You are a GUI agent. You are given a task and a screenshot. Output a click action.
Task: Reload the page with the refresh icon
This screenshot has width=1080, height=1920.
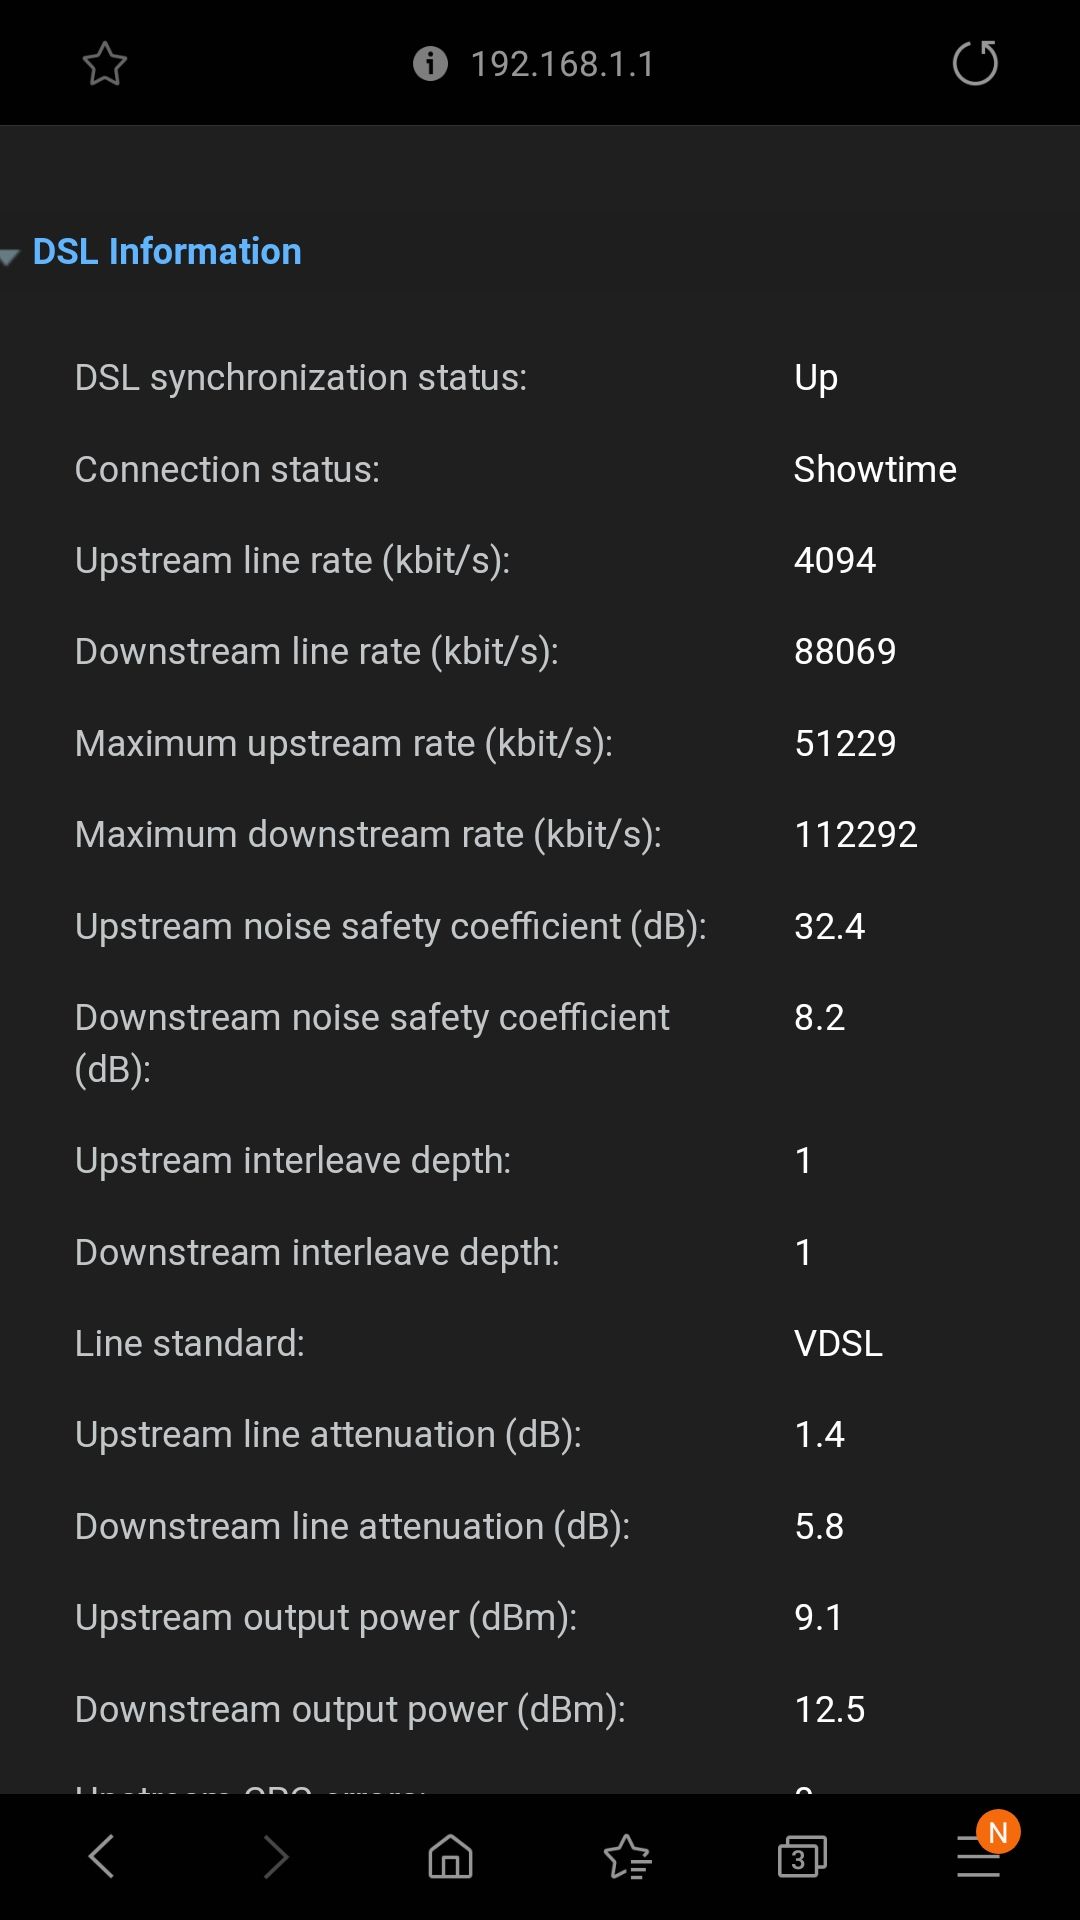click(975, 64)
